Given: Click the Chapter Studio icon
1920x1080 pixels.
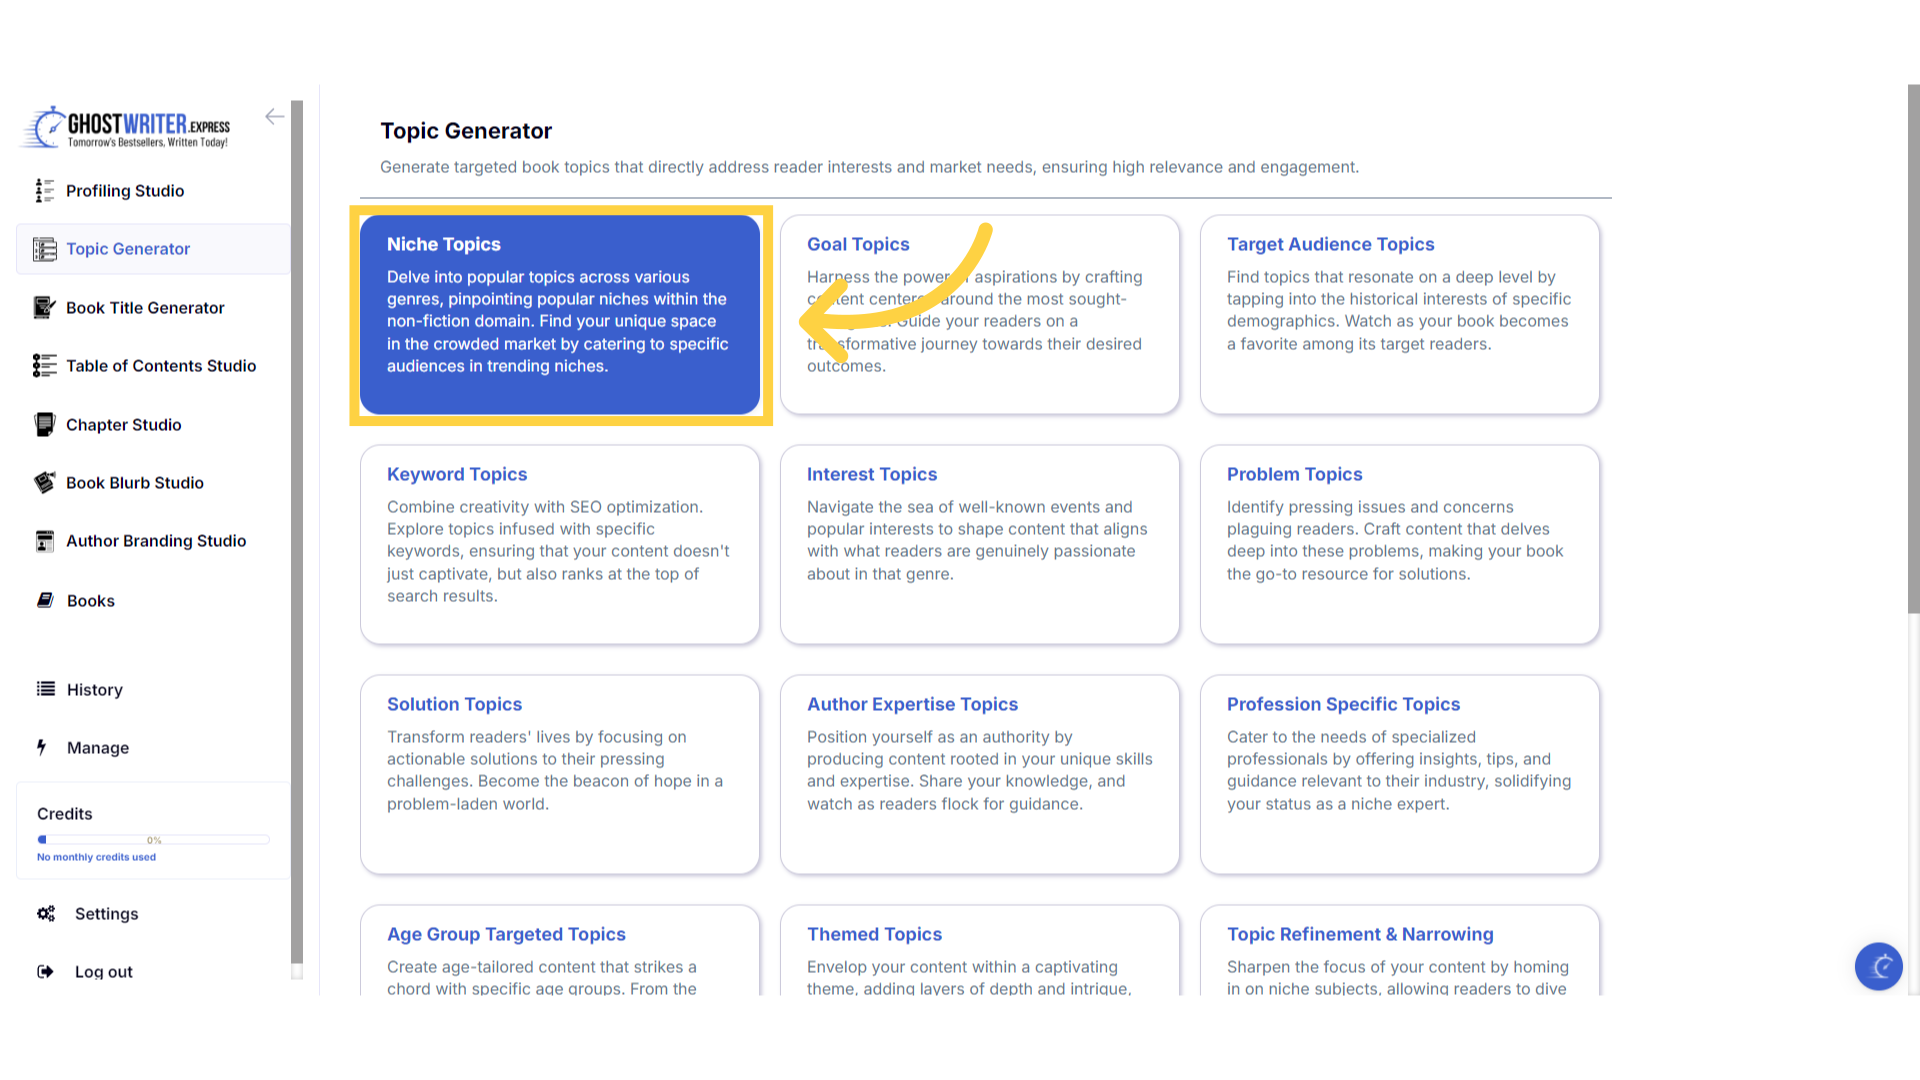Looking at the screenshot, I should coord(44,424).
